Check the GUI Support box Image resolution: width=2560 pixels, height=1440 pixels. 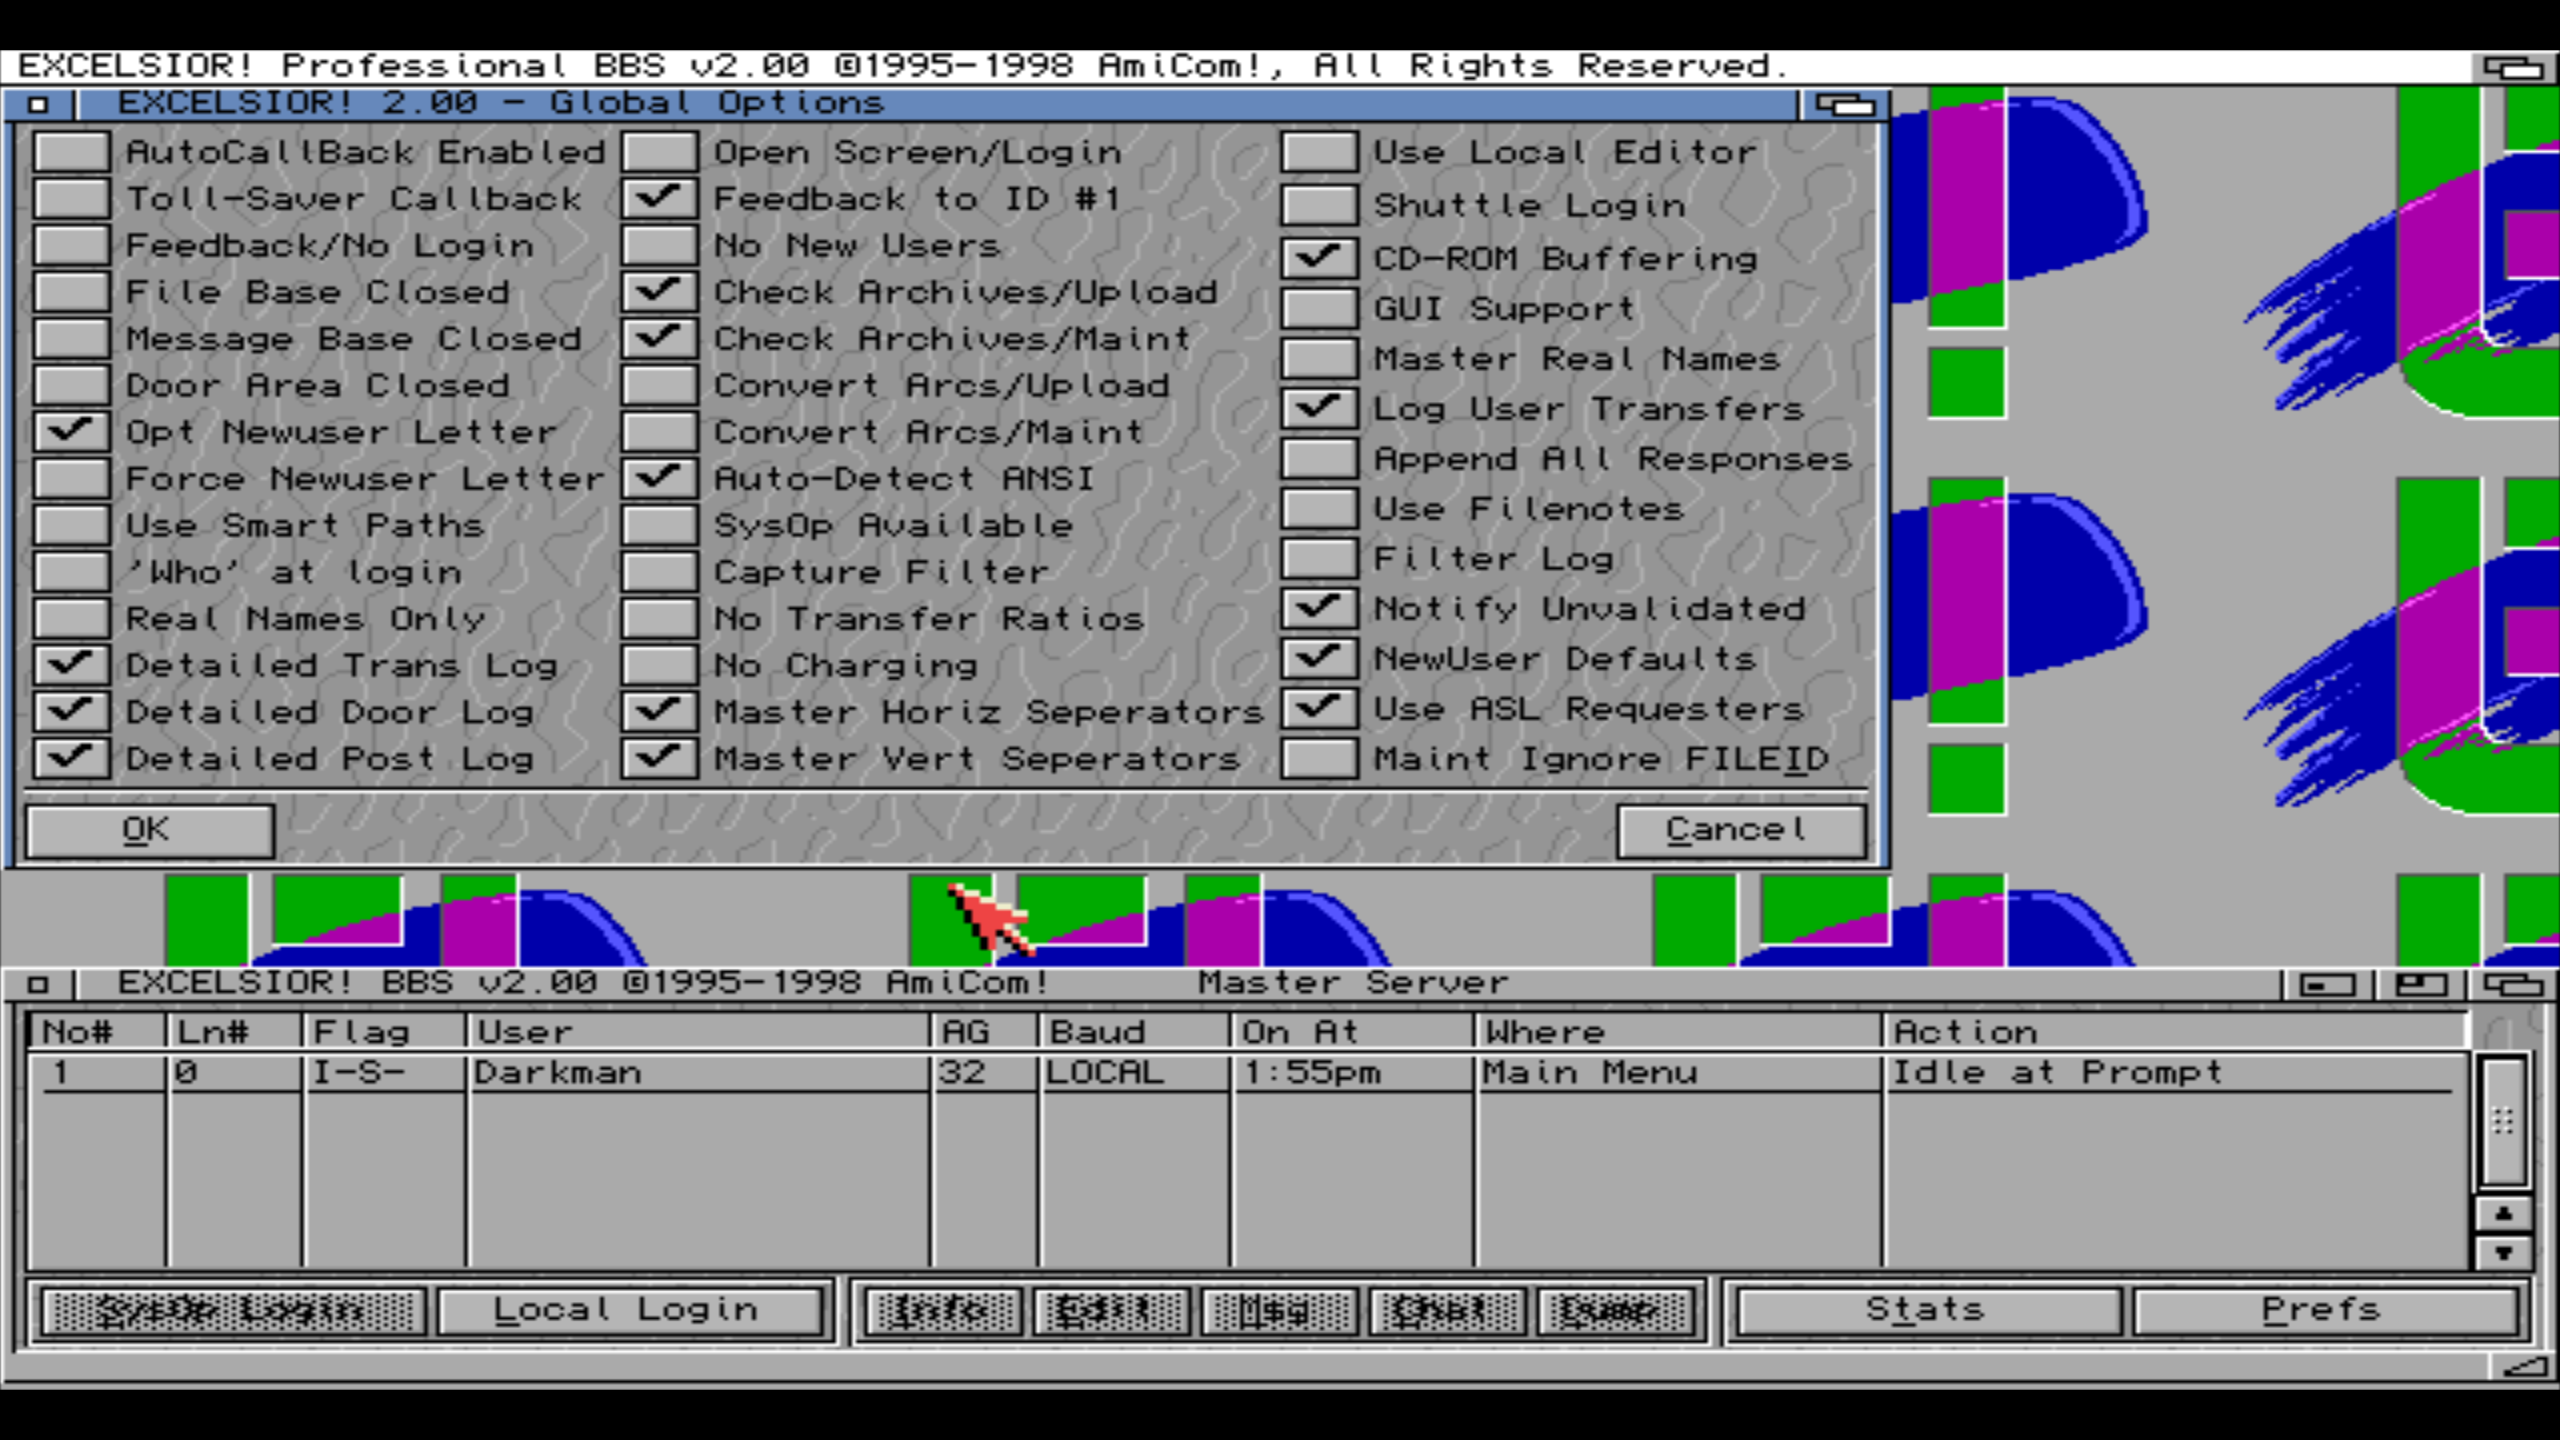1319,308
